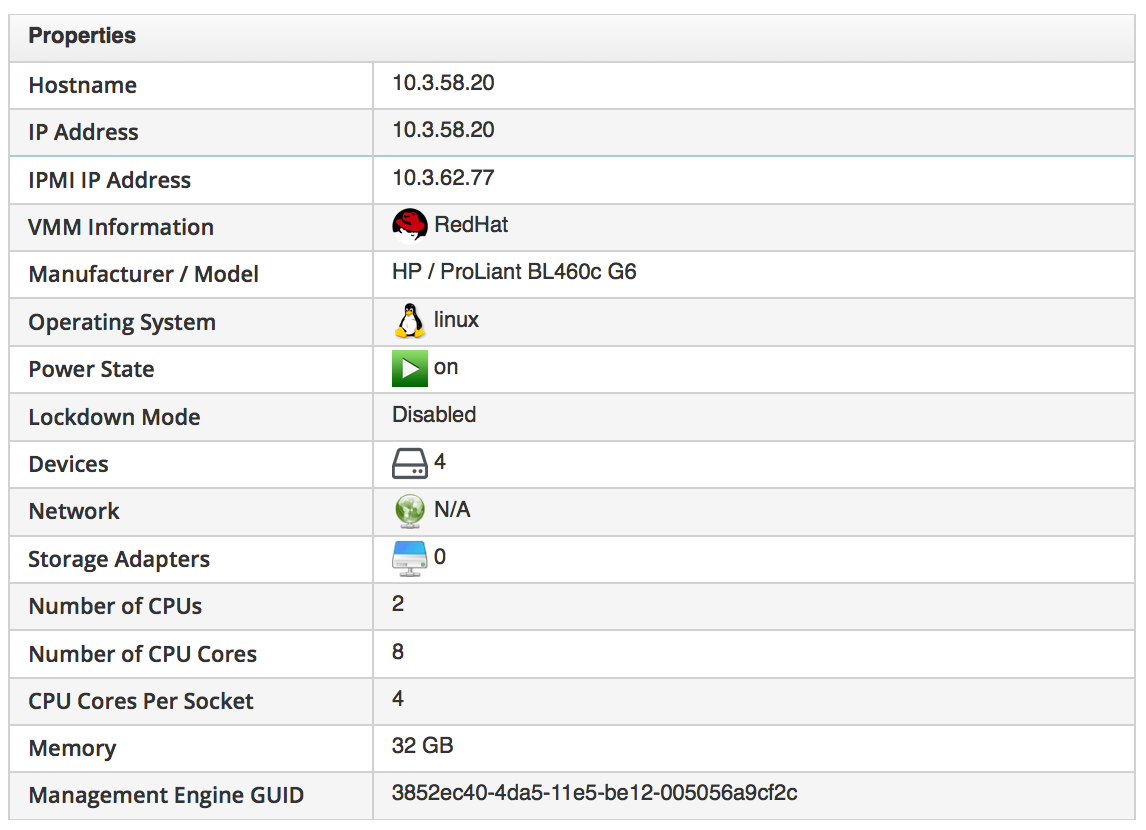The image size is (1146, 830).
Task: Click the Network globe icon
Action: coord(409,511)
